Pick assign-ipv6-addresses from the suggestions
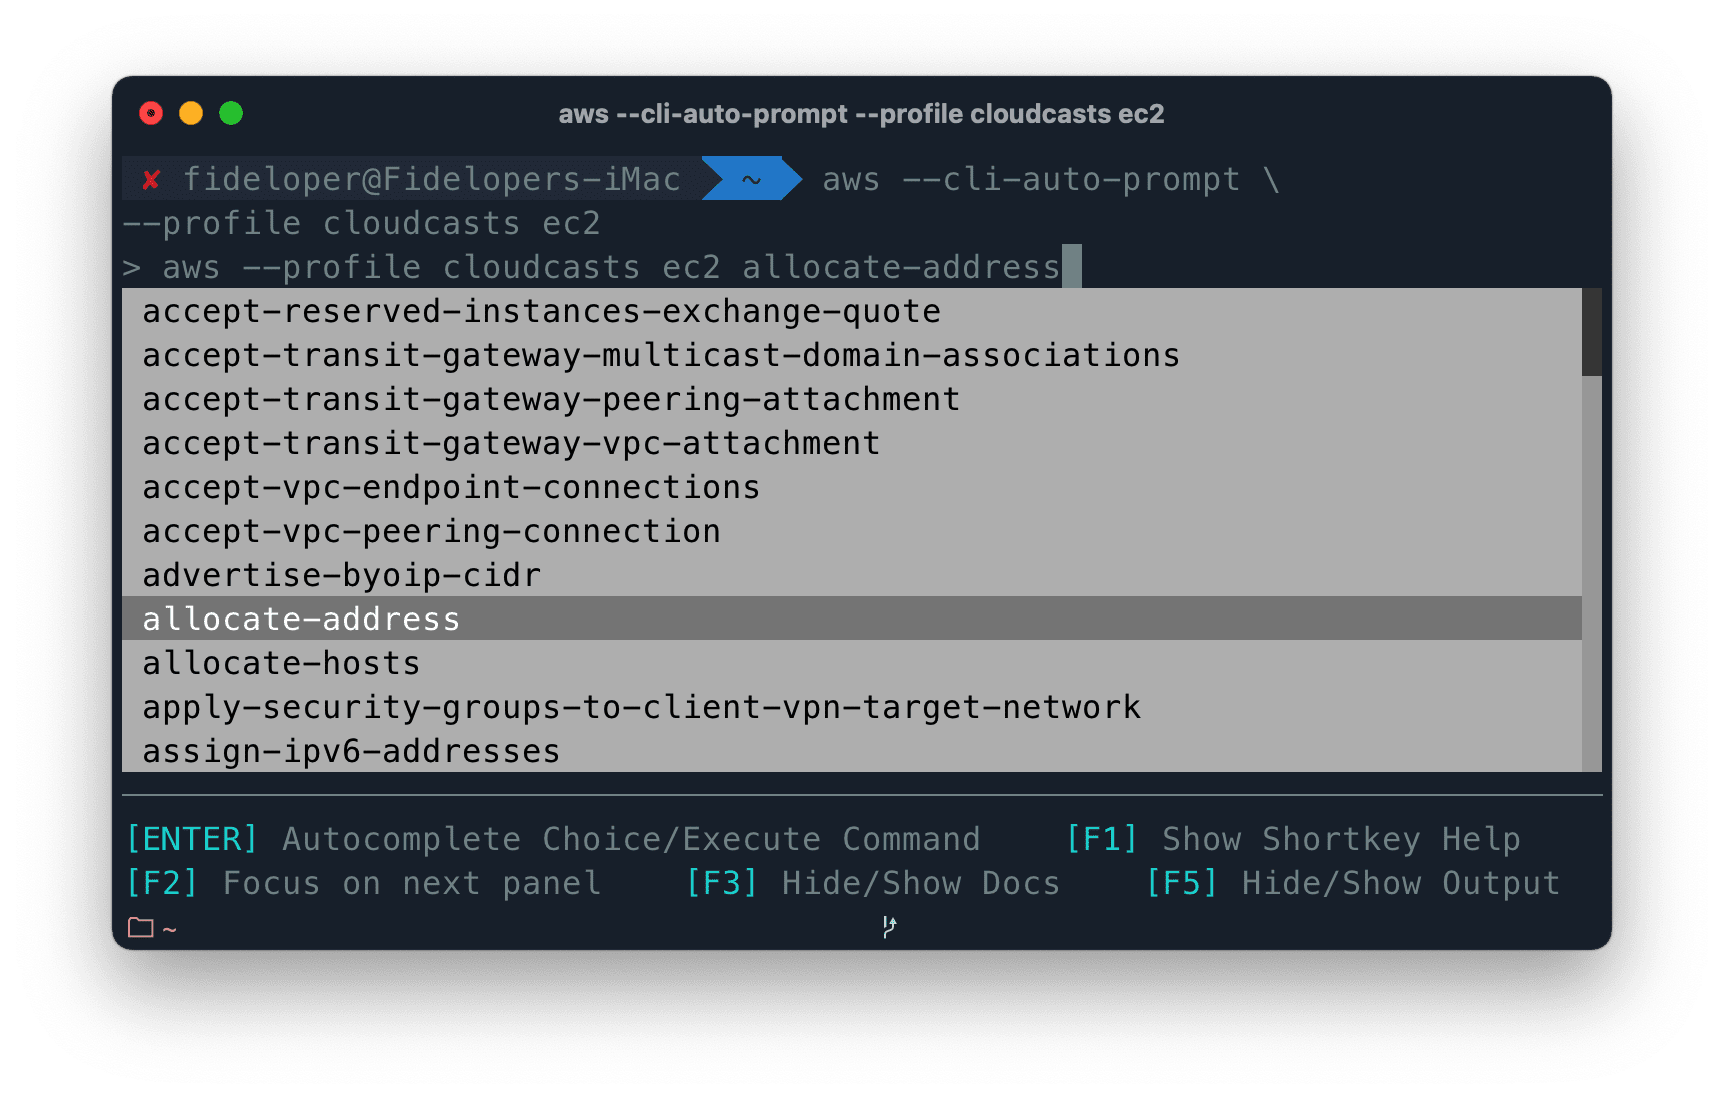 (x=350, y=751)
